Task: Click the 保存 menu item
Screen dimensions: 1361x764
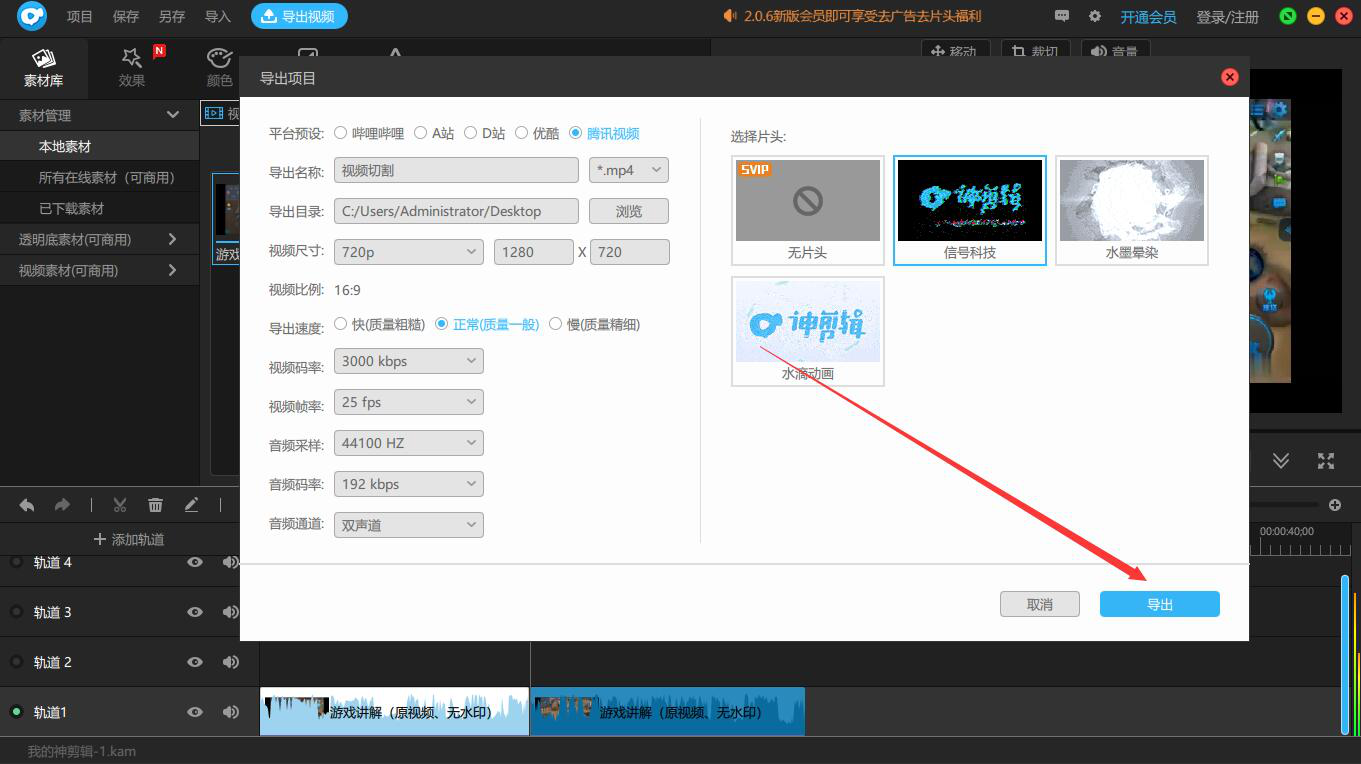Action: coord(126,16)
